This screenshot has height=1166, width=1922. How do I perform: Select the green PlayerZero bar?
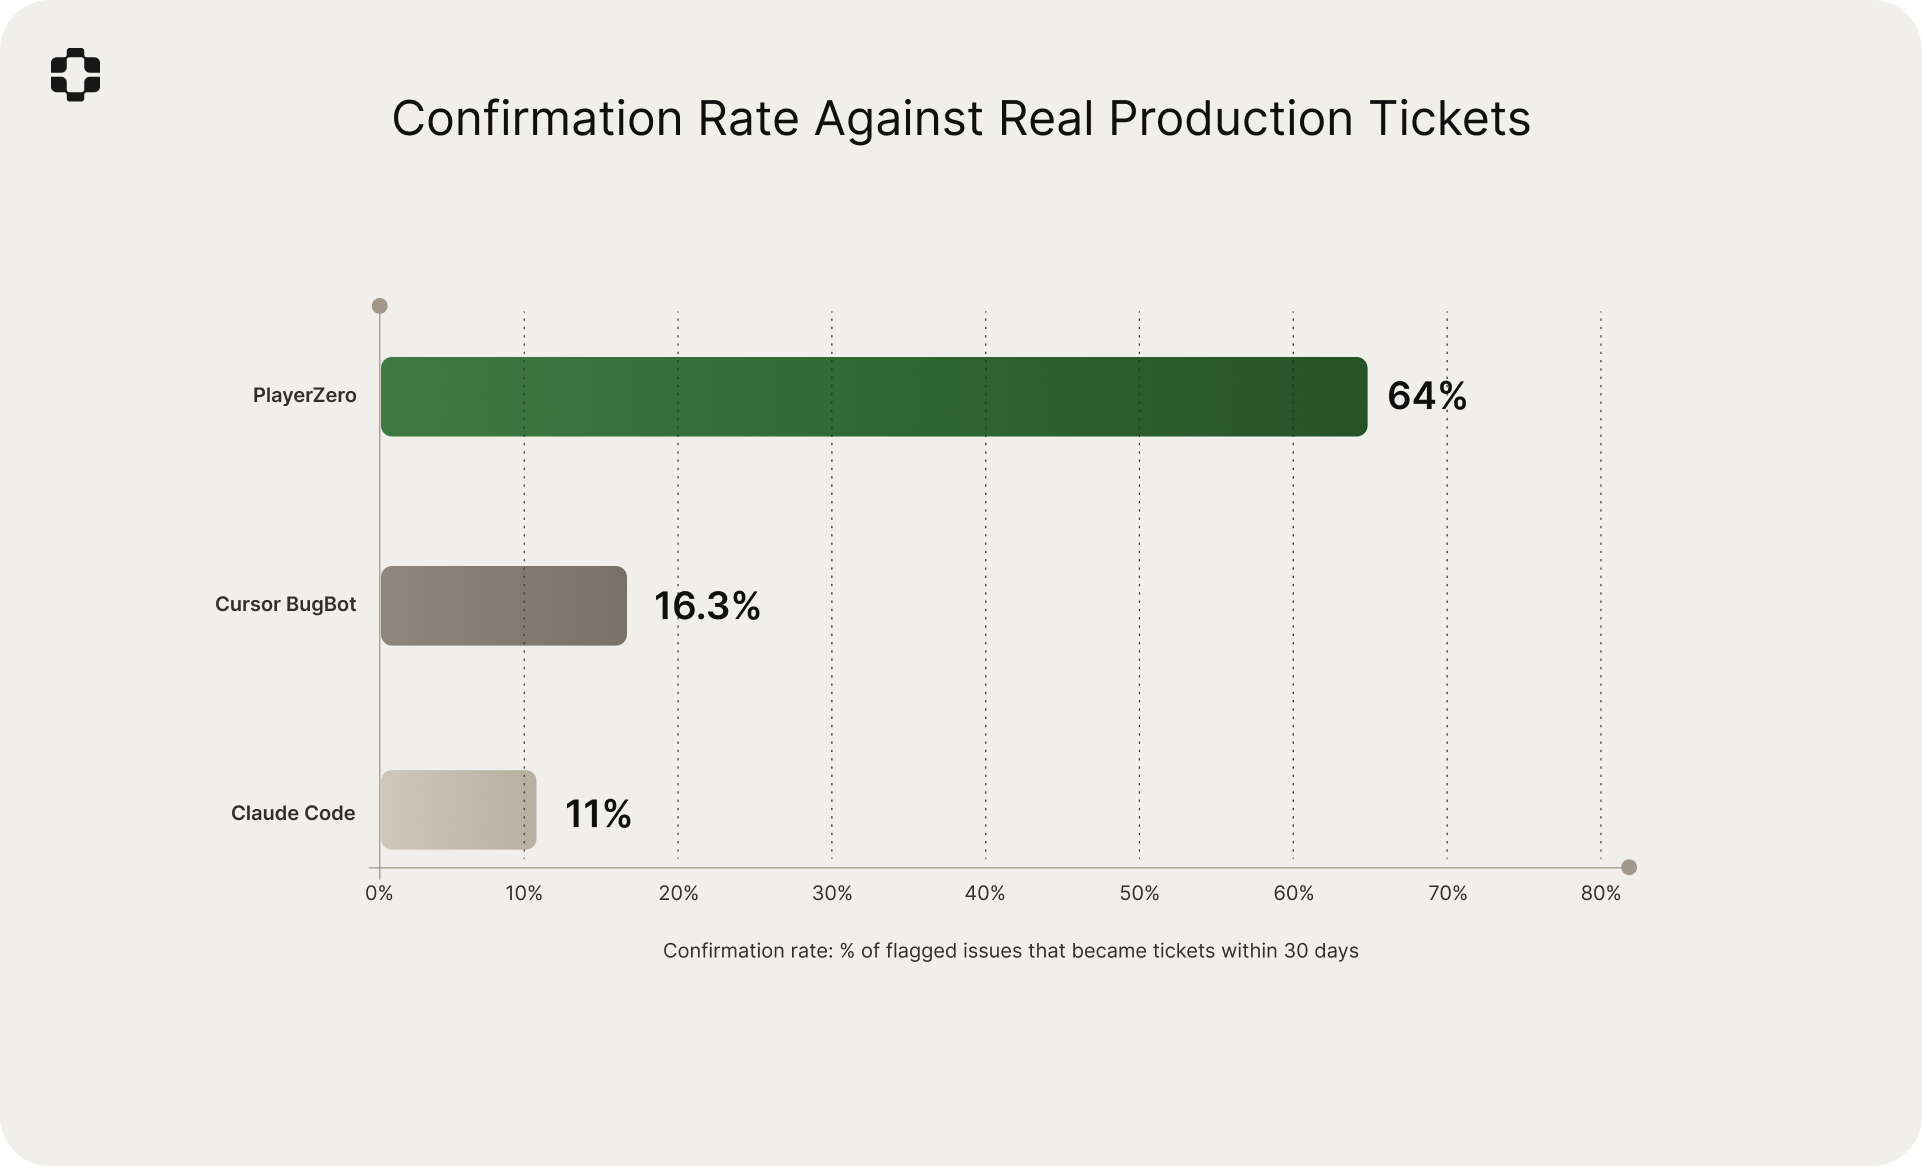point(873,397)
